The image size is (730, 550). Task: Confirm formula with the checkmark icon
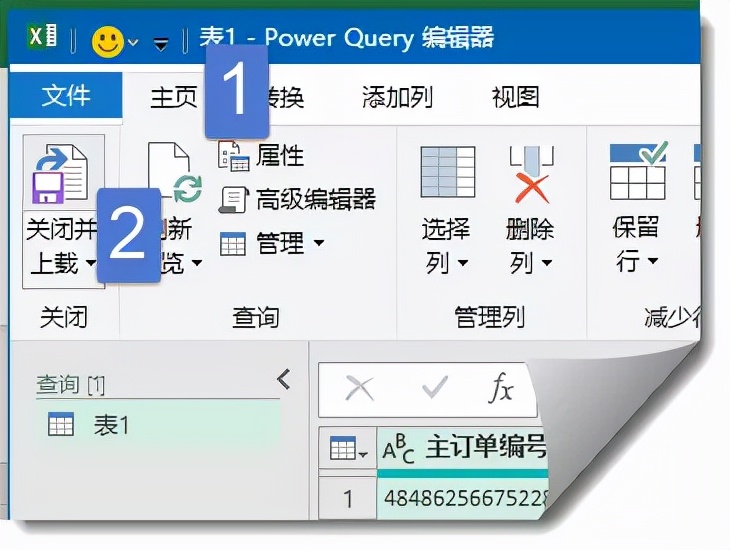coord(434,387)
